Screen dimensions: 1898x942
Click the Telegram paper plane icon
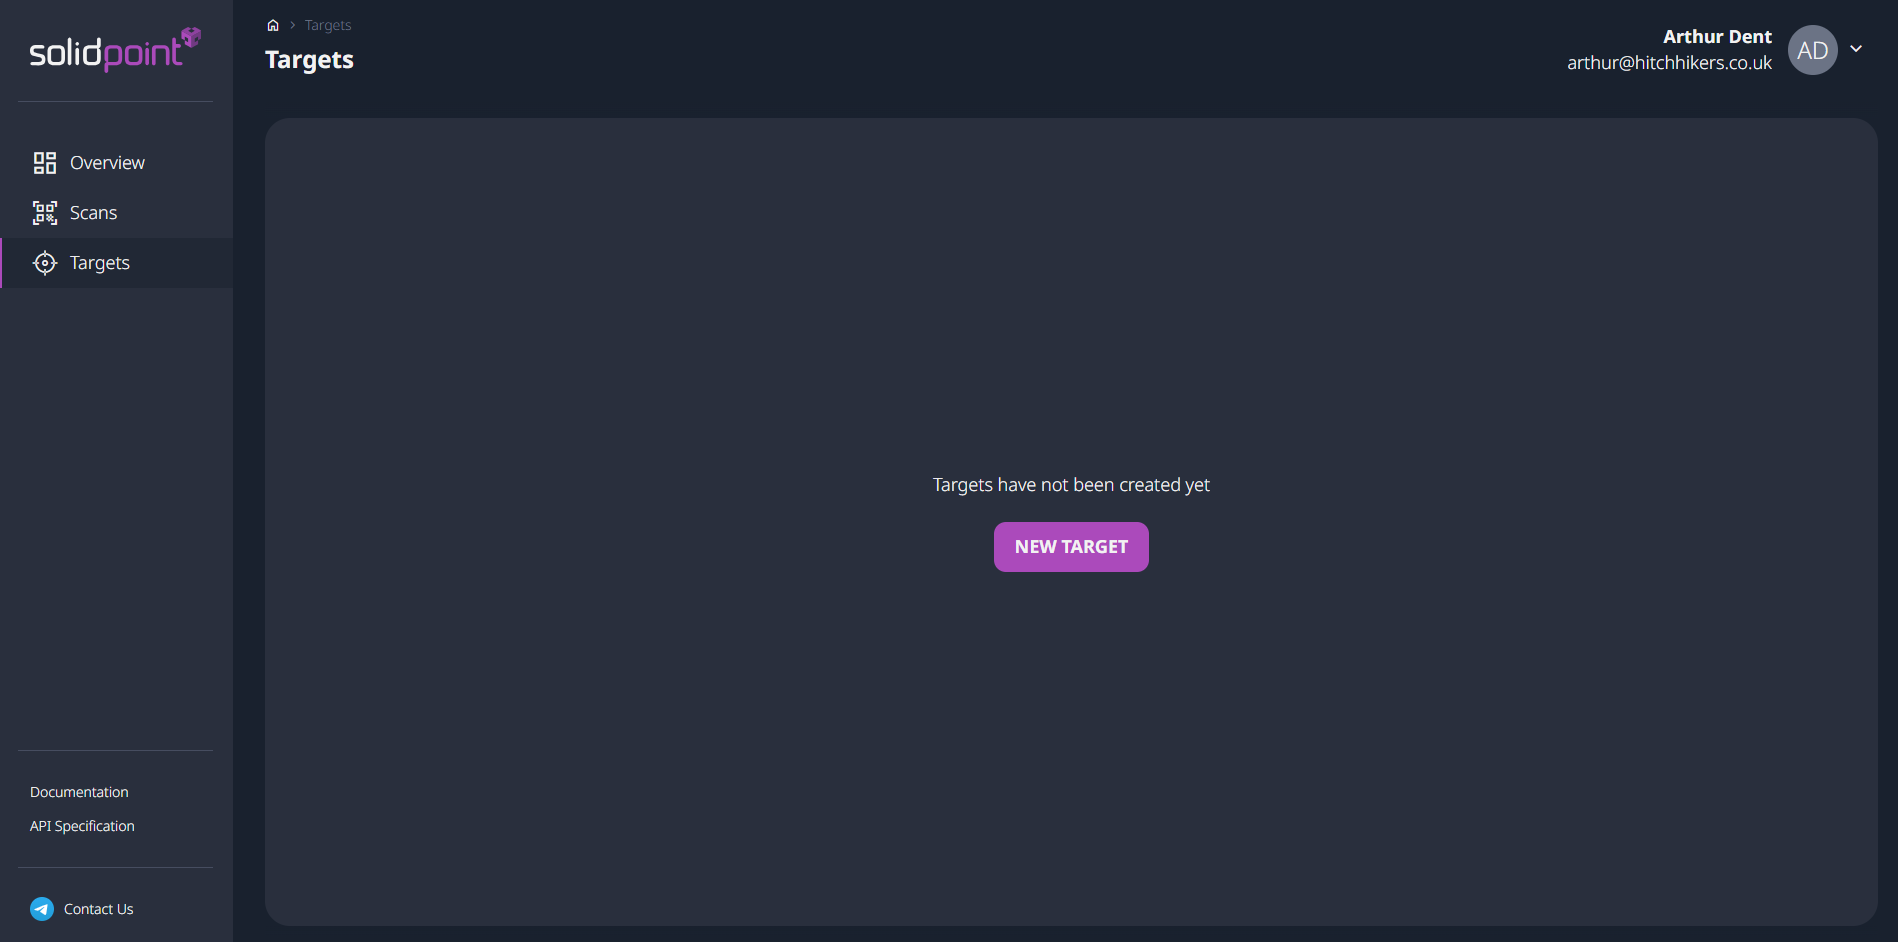coord(42,909)
